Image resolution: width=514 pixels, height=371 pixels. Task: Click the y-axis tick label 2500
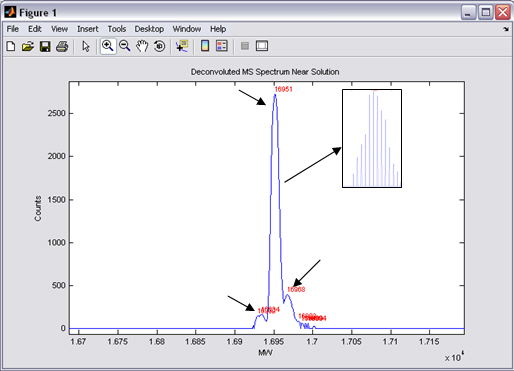(x=56, y=113)
